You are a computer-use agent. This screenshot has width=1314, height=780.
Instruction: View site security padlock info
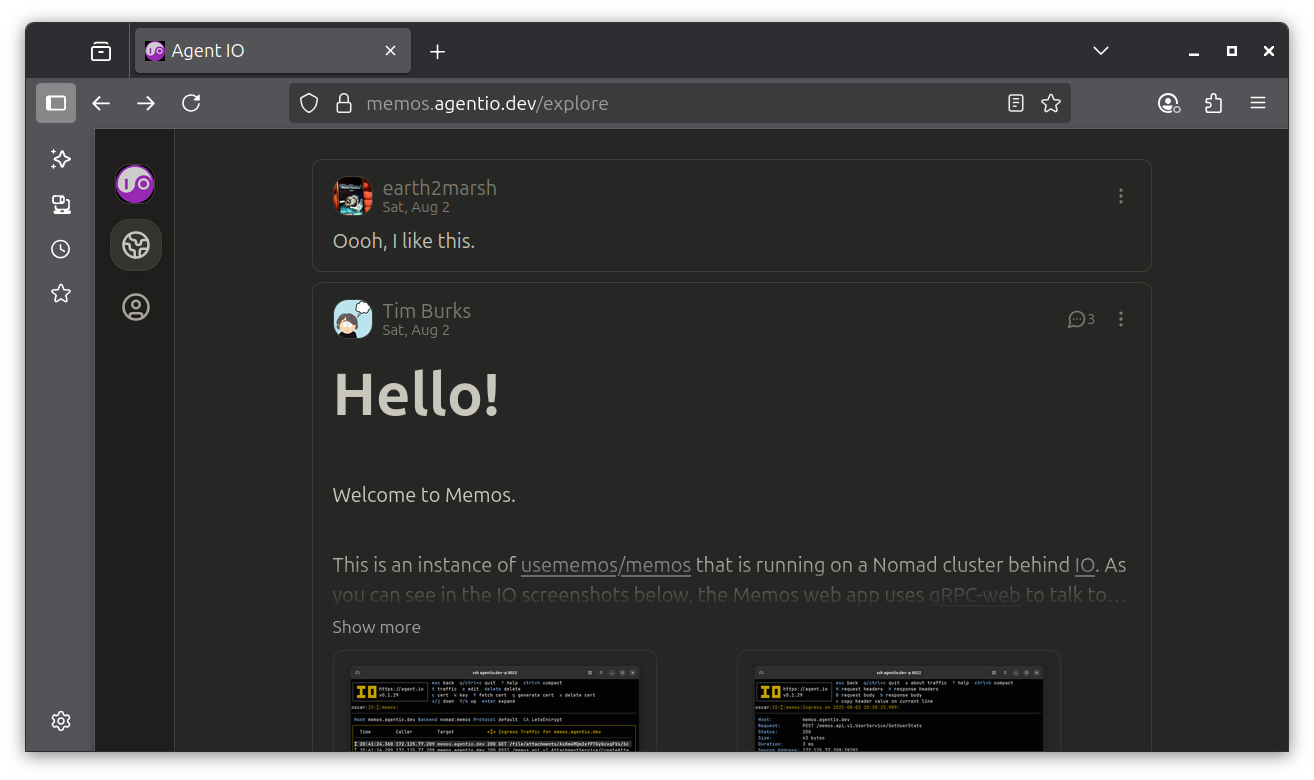[x=343, y=103]
